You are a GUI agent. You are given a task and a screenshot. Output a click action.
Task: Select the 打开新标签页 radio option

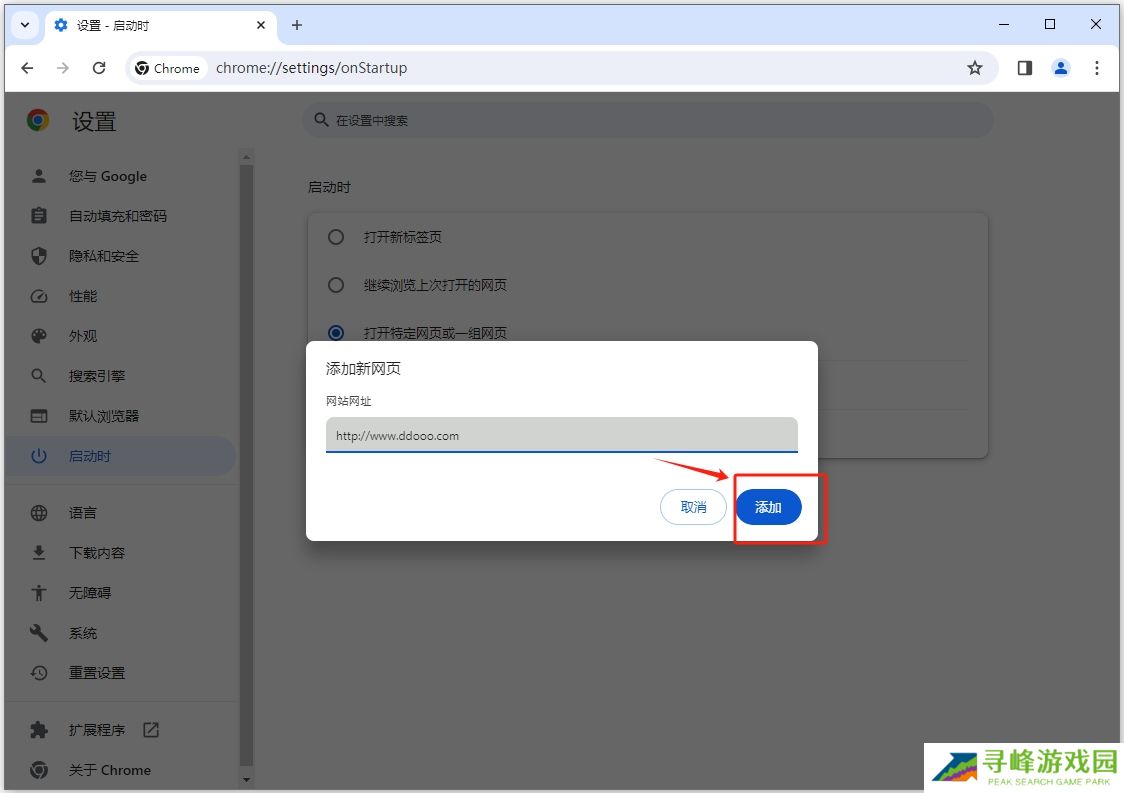(336, 237)
